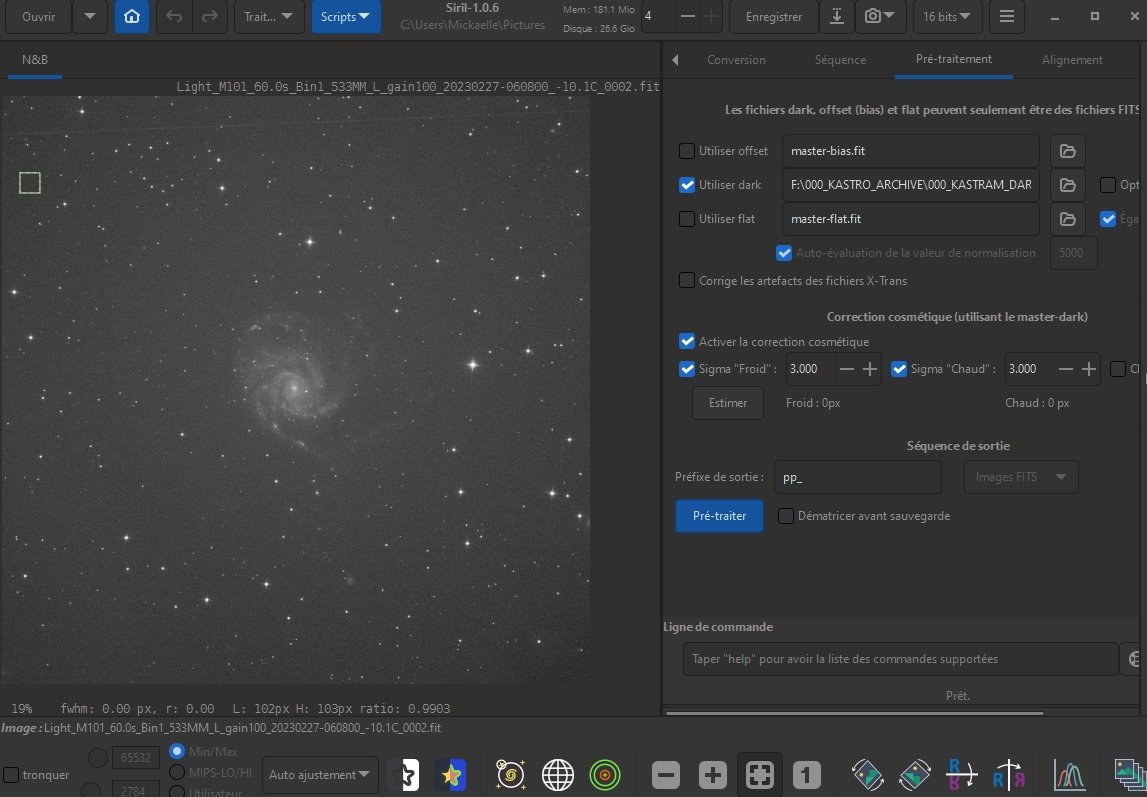1147x797 pixels.
Task: Open the Alignement tab
Action: pyautogui.click(x=1072, y=60)
